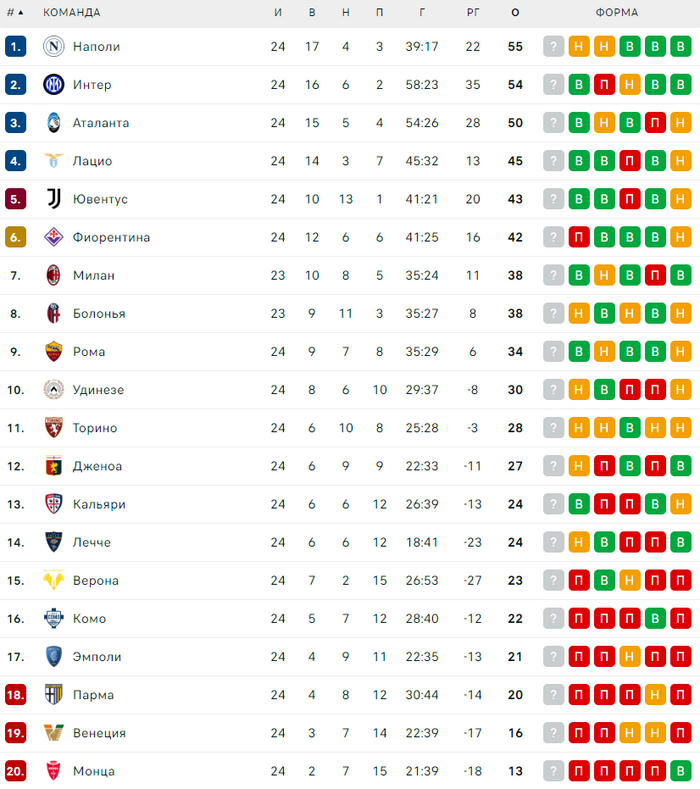Open the Juventus logo icon

(x=53, y=199)
